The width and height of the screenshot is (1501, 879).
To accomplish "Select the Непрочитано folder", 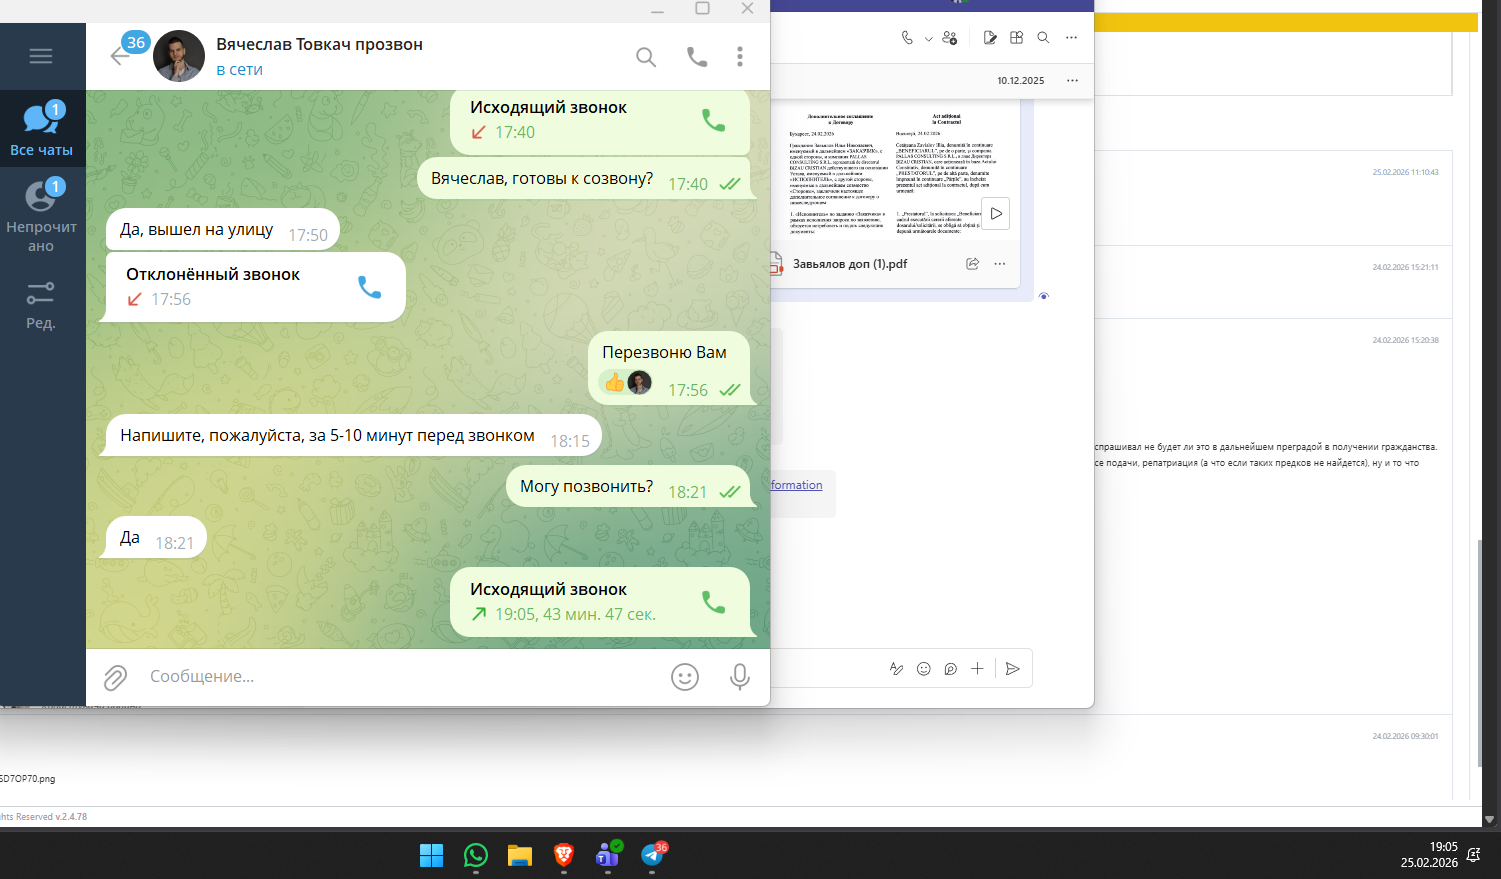I will pyautogui.click(x=41, y=216).
